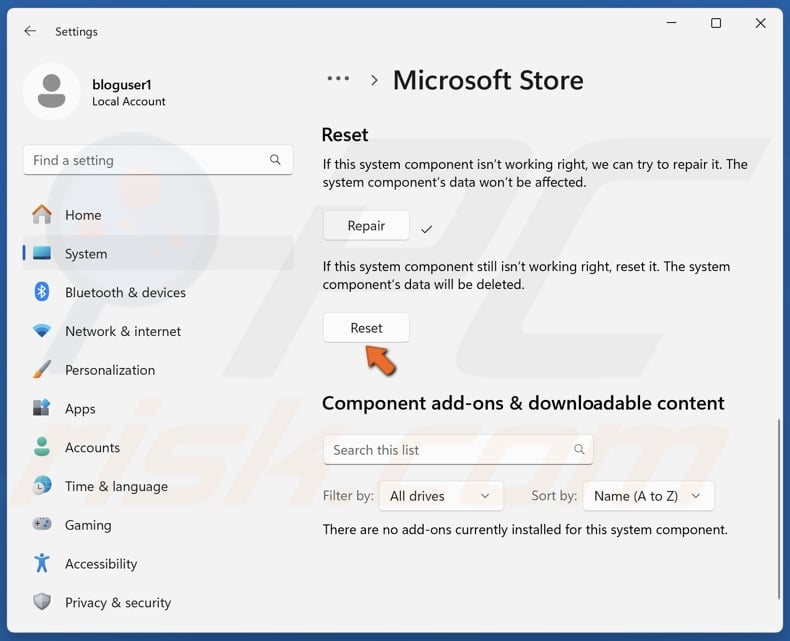Open Time & language settings
The height and width of the screenshot is (641, 790).
pyautogui.click(x=116, y=486)
